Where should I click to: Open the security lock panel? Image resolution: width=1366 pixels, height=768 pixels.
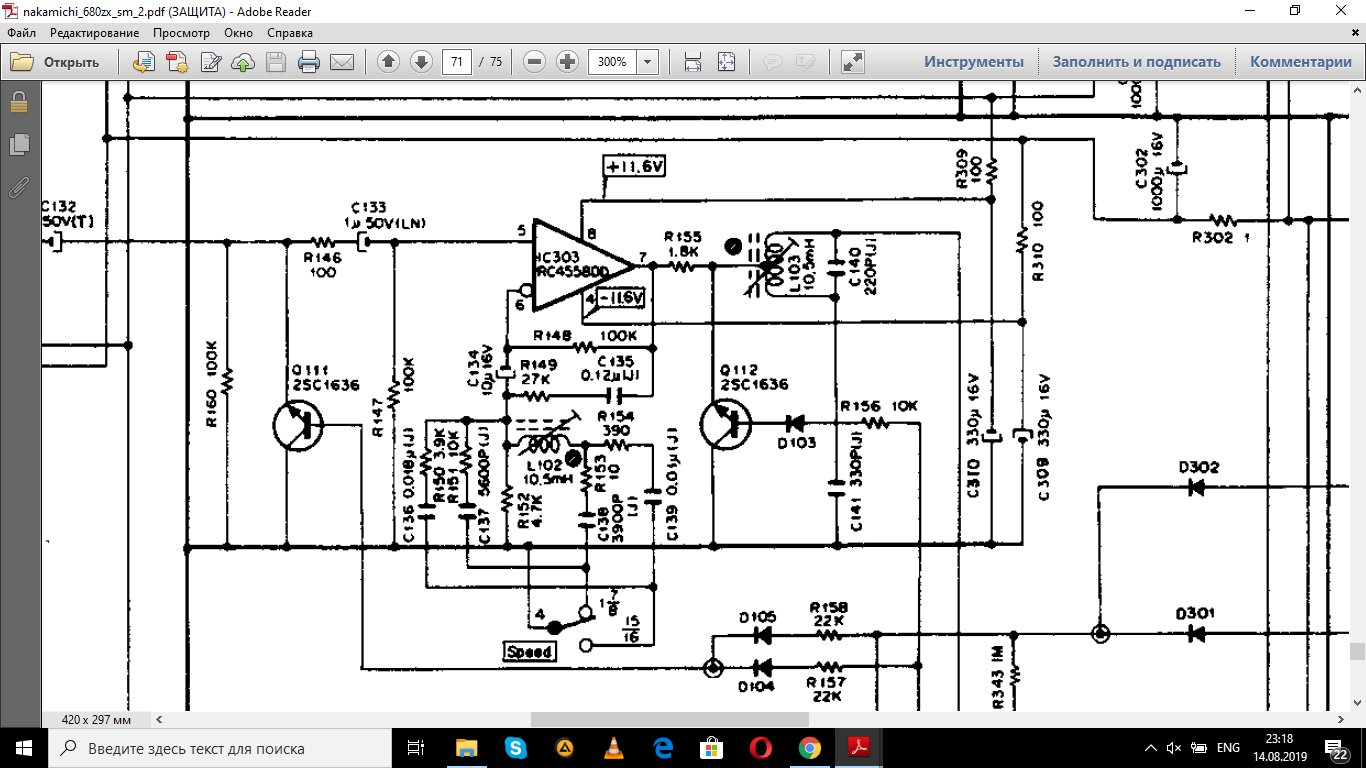pyautogui.click(x=19, y=103)
